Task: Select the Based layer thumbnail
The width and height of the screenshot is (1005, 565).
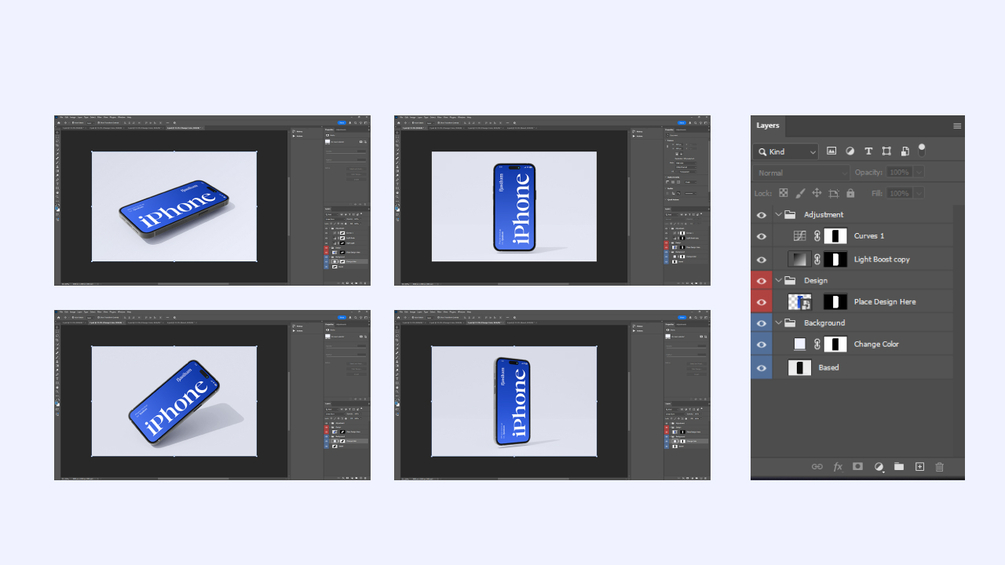Action: point(799,368)
